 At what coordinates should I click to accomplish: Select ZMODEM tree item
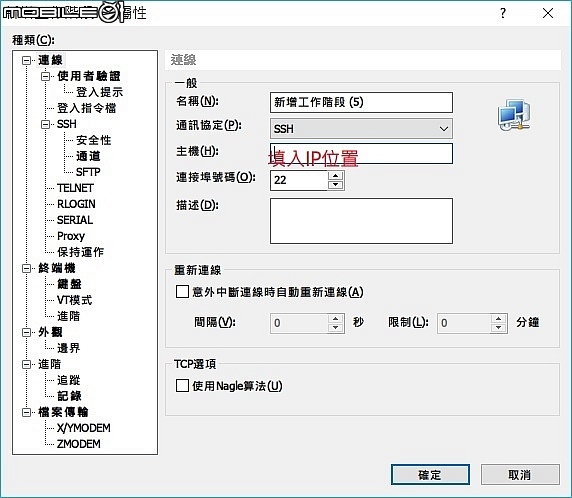[78, 444]
